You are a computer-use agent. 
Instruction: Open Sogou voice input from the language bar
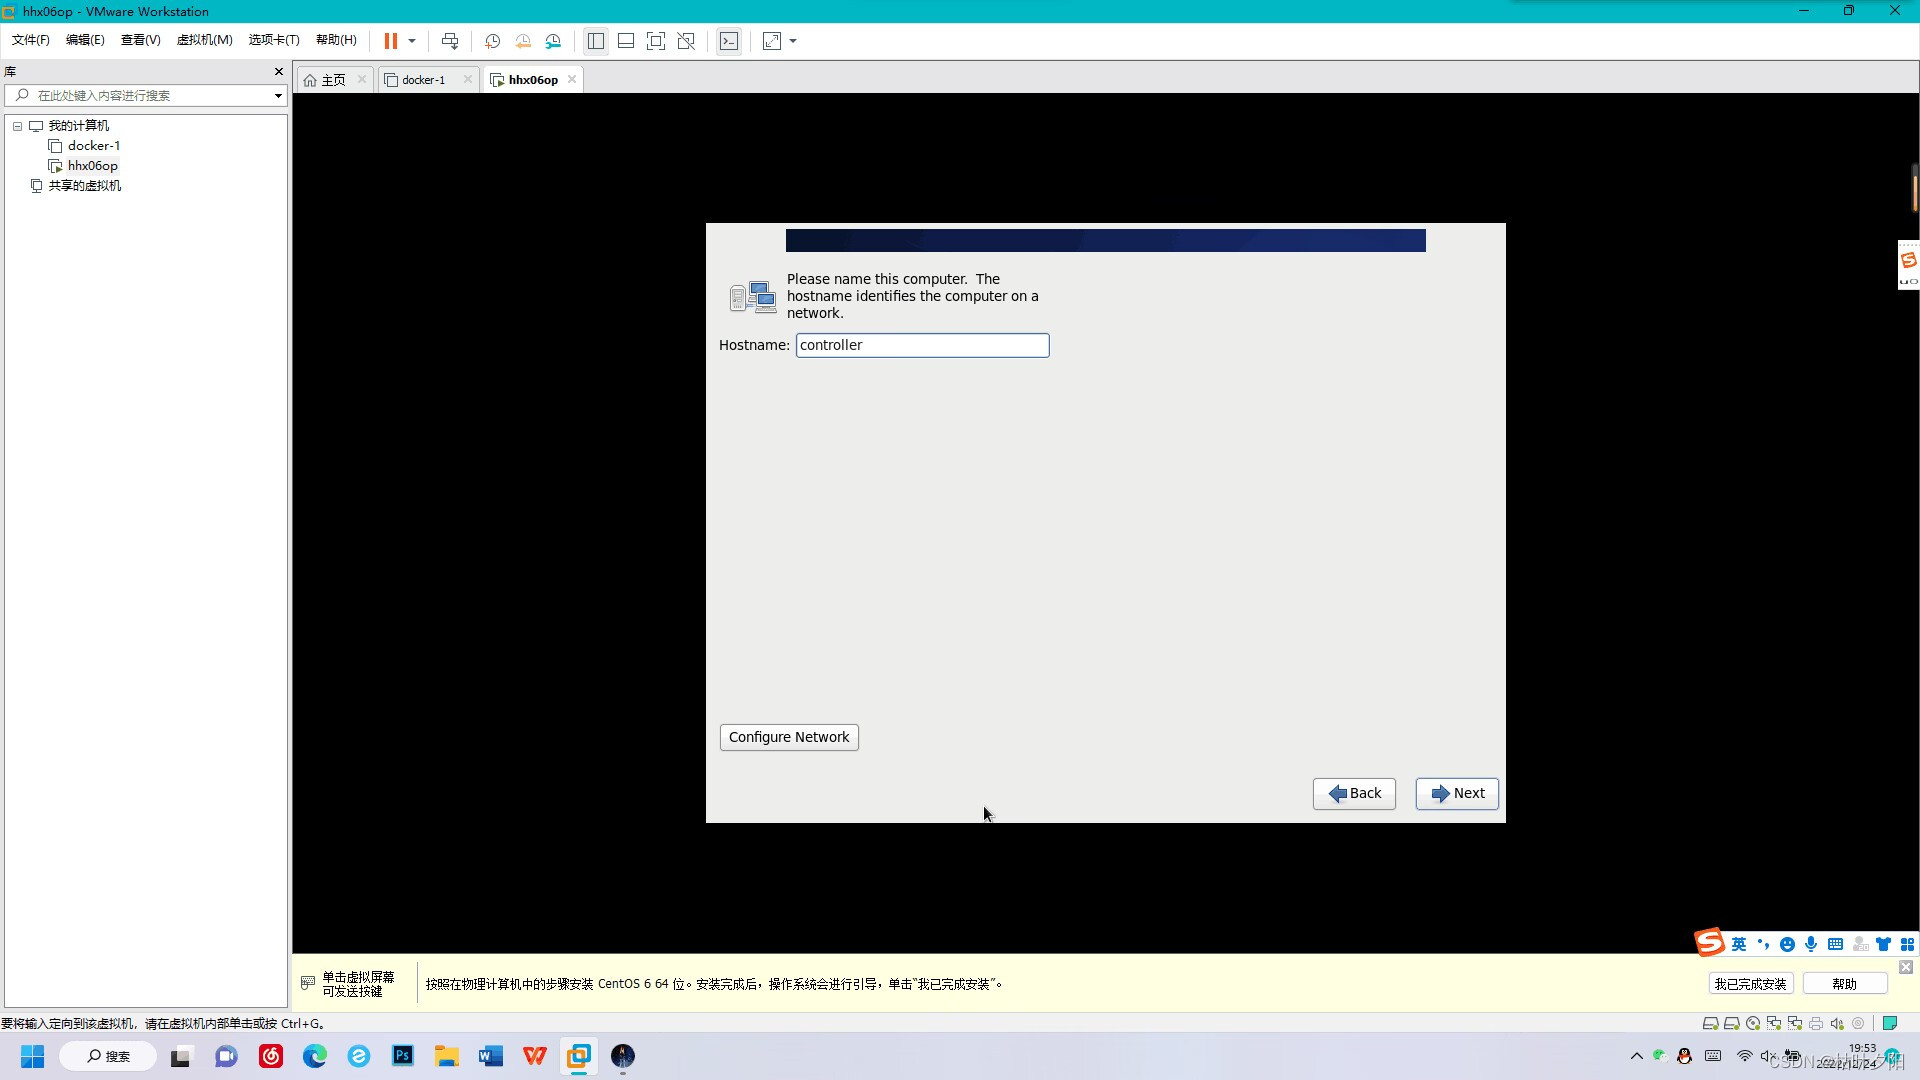click(x=1812, y=944)
